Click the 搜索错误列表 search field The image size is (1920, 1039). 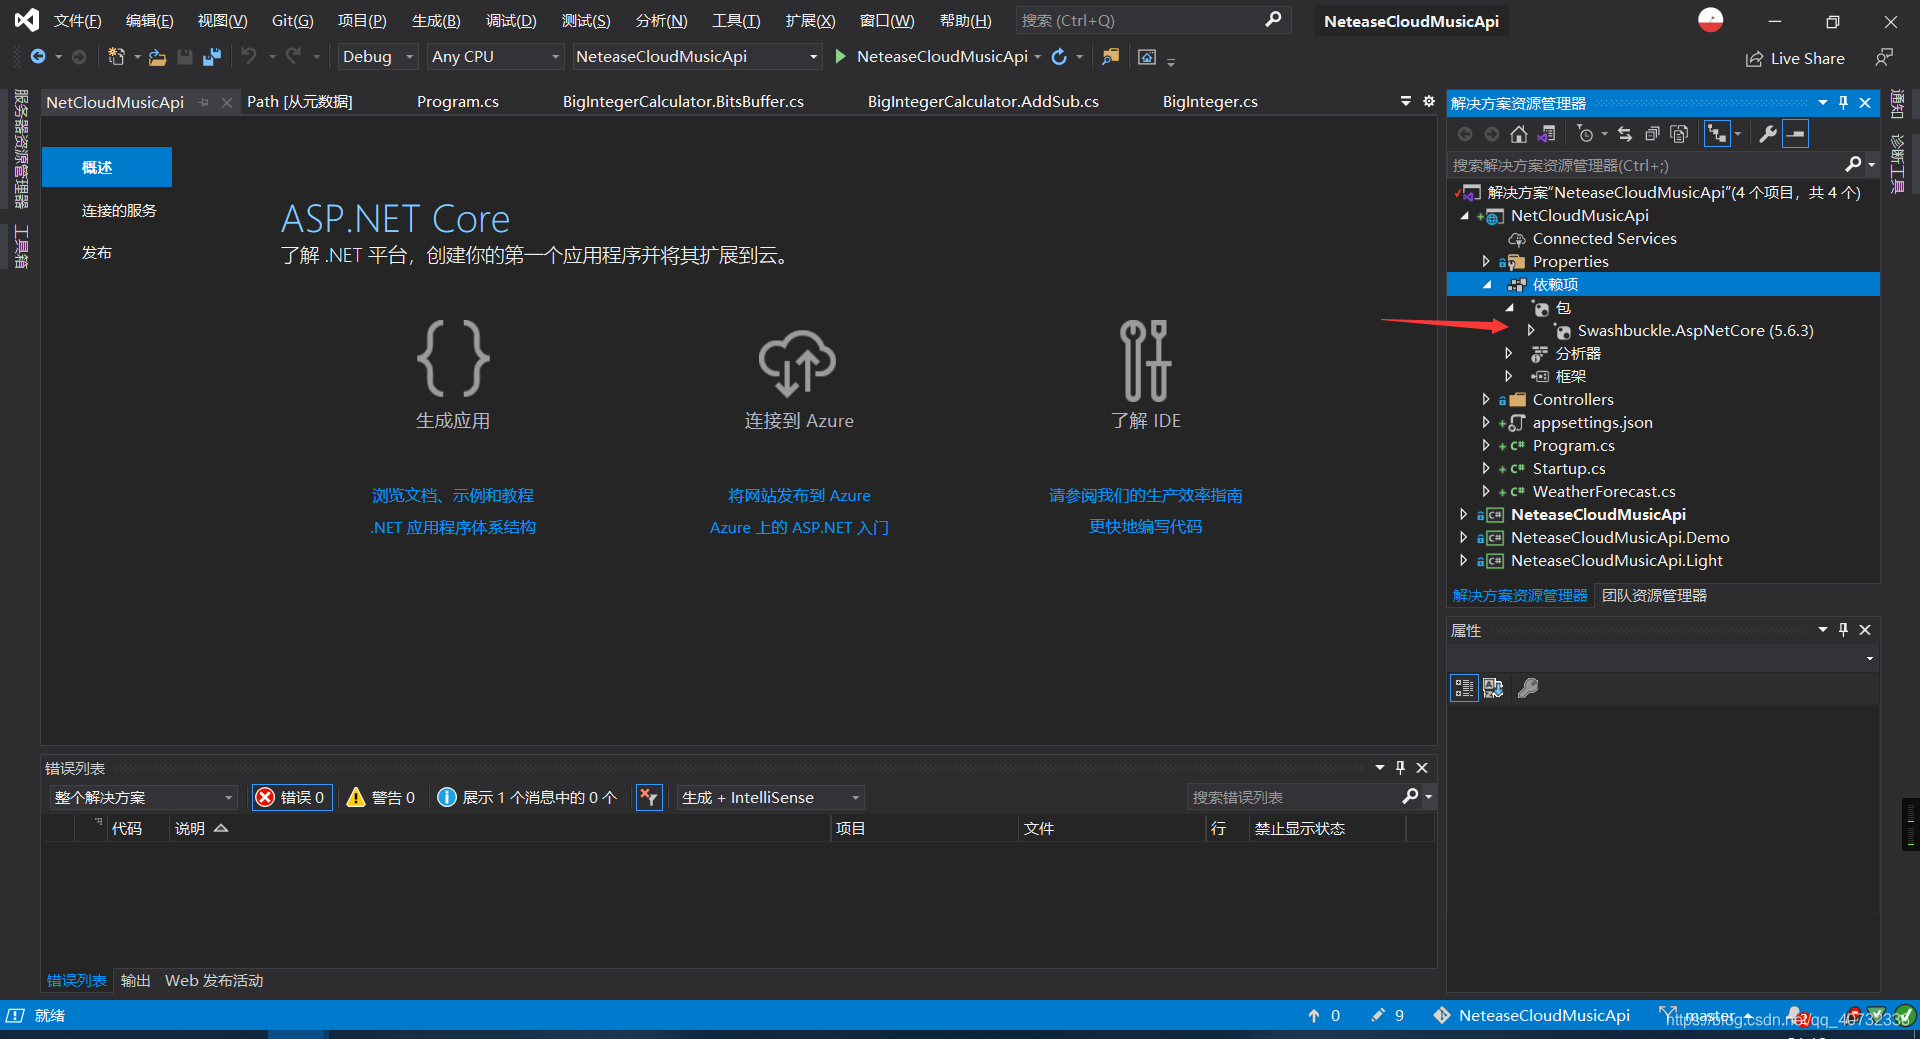pos(1295,797)
